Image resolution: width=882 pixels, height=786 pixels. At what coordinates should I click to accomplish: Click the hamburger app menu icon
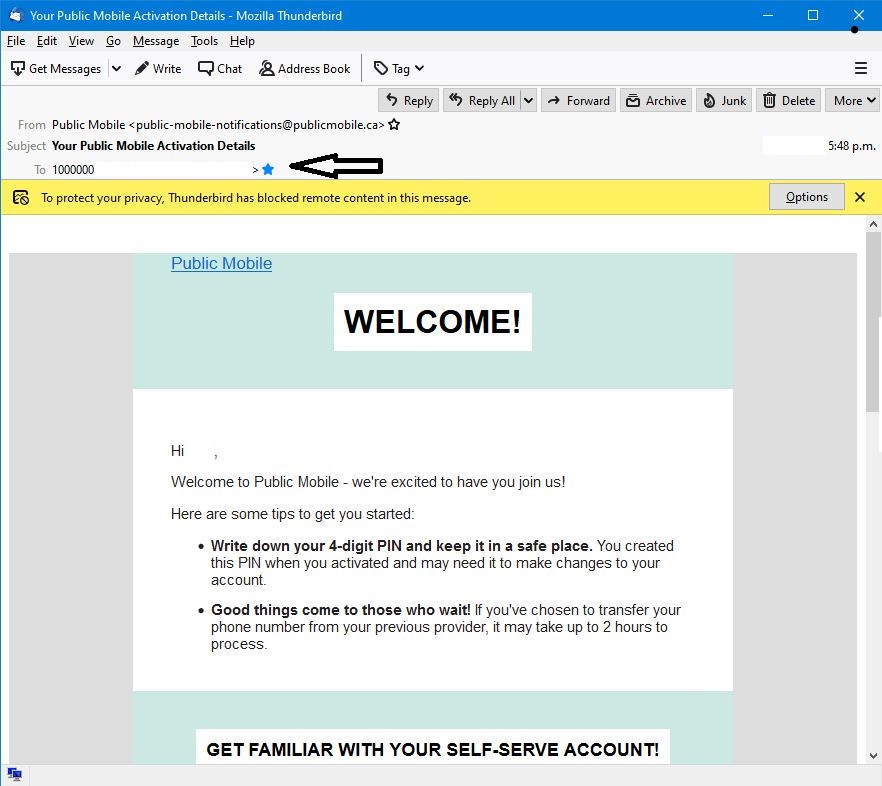pyautogui.click(x=860, y=69)
